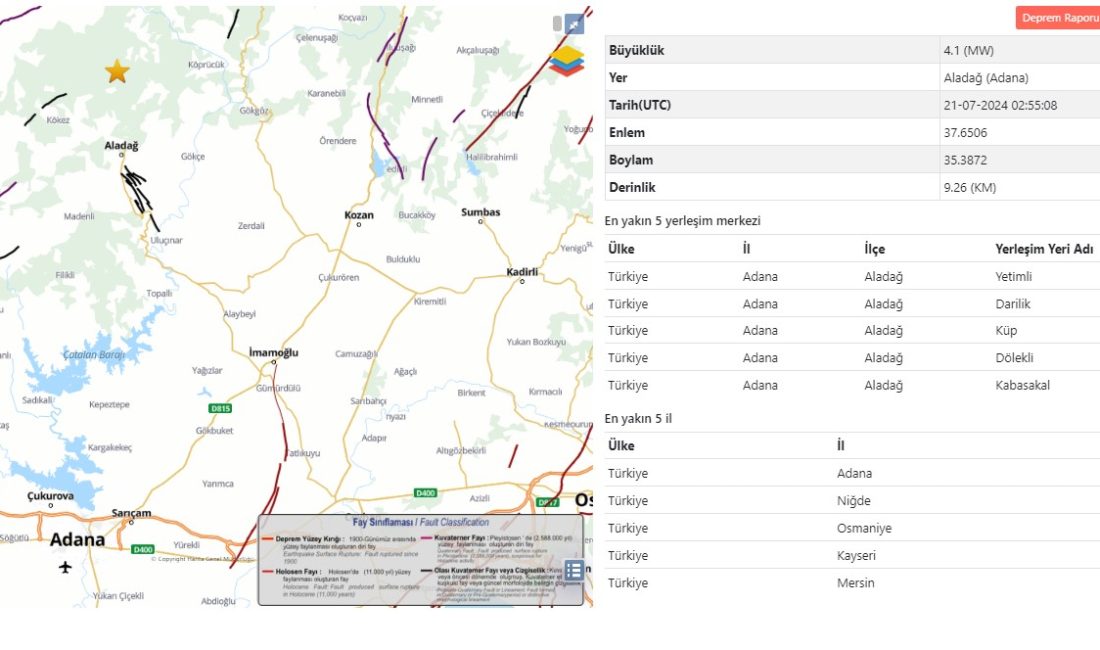Click the 'En yakın 5 yerleşim merkezi' heading
This screenshot has width=1100, height=650.
682,221
